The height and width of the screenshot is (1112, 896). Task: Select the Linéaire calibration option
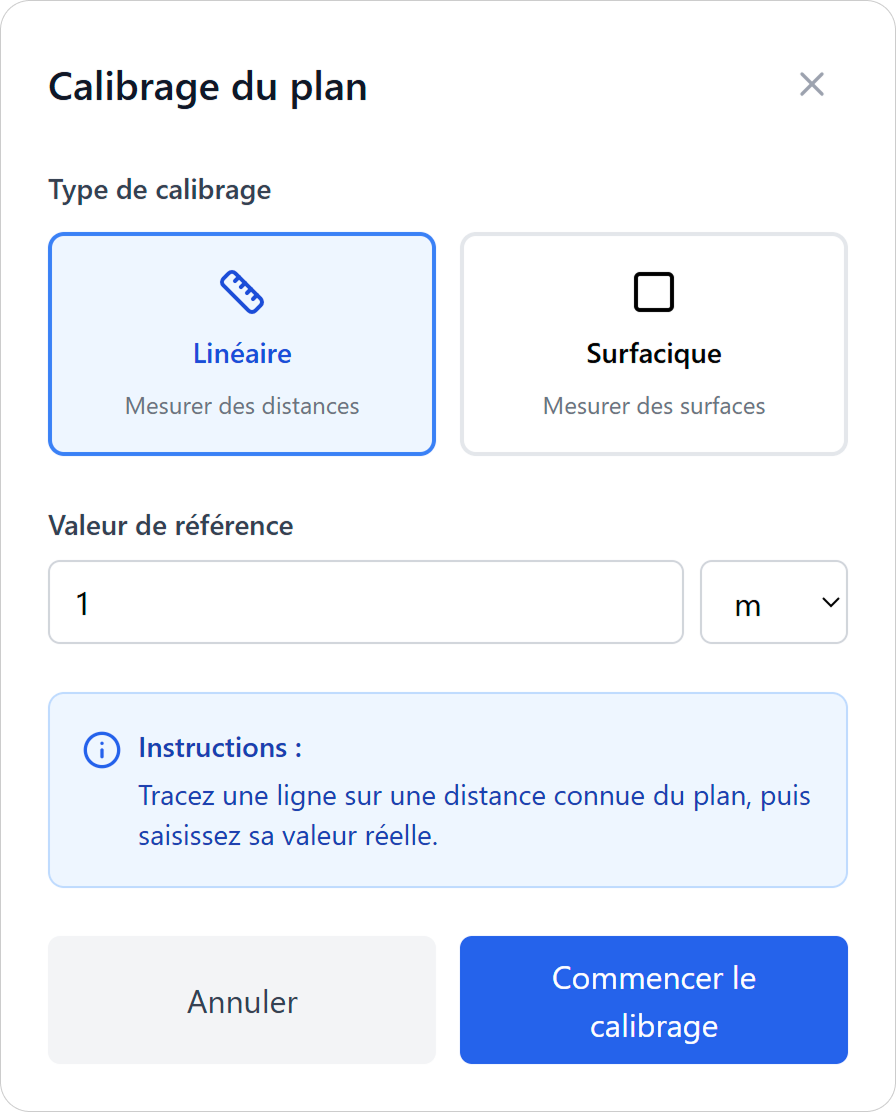point(242,344)
